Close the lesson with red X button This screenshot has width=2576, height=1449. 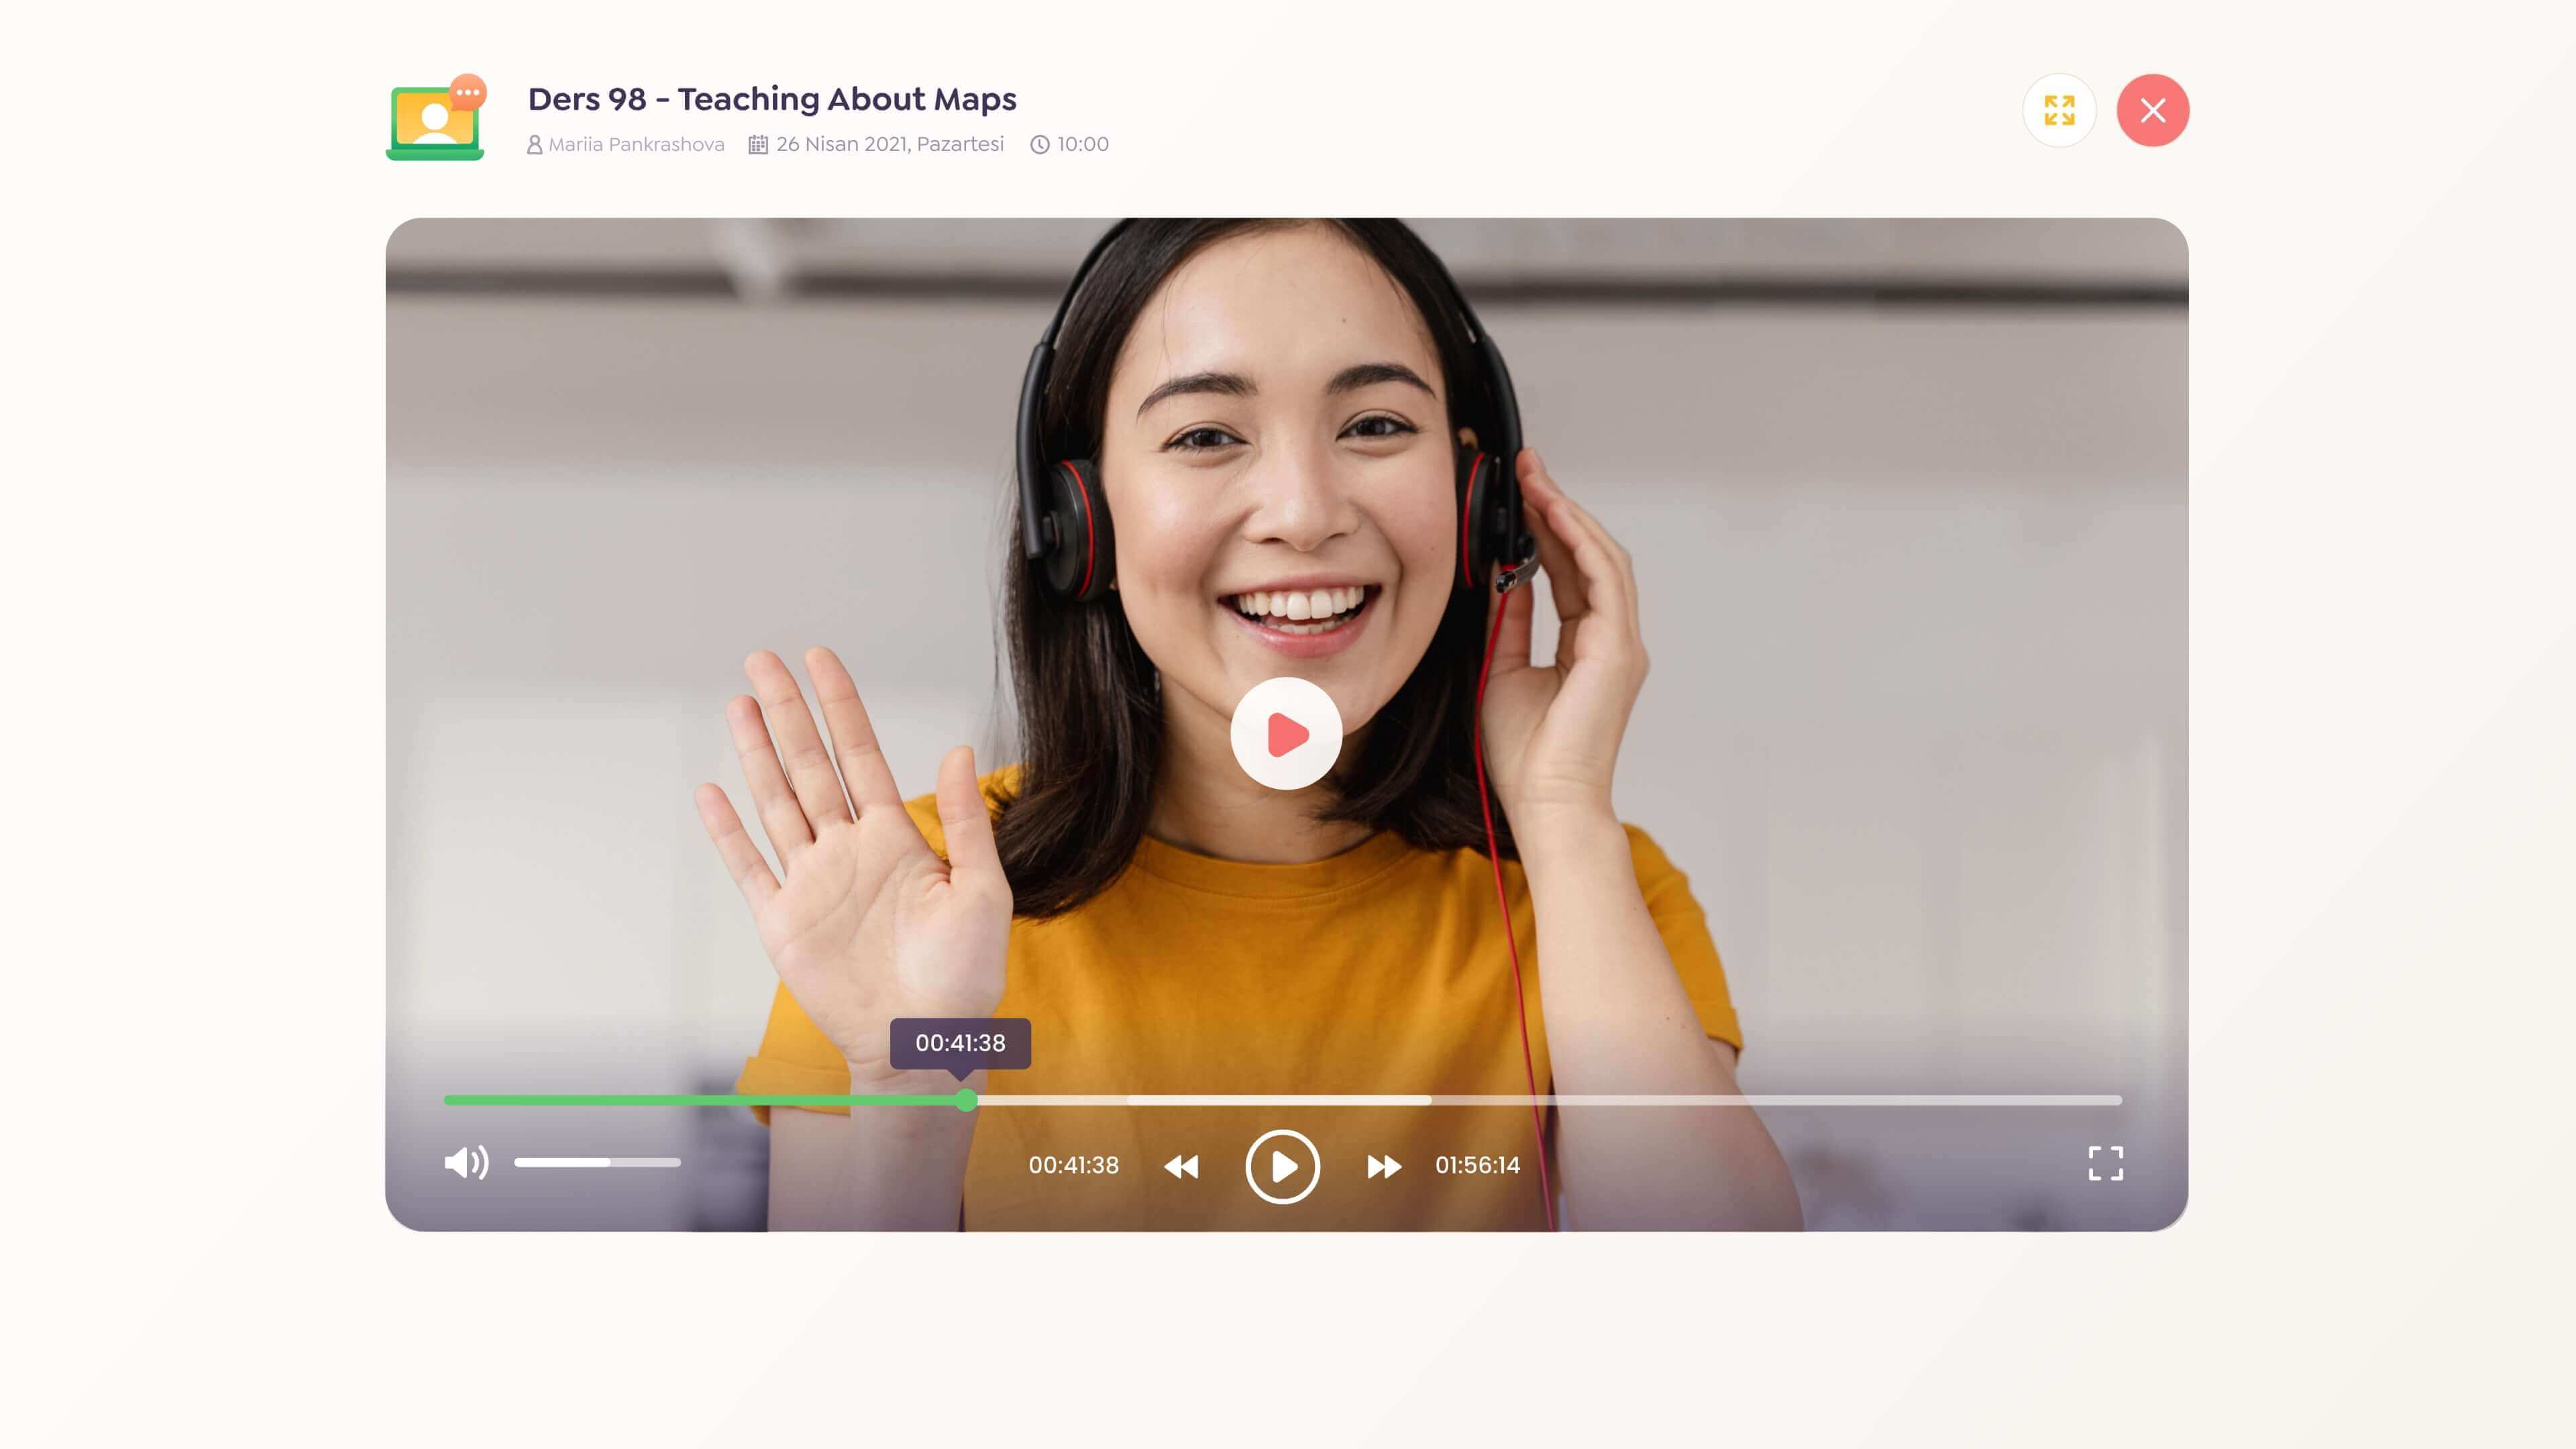(x=2153, y=110)
